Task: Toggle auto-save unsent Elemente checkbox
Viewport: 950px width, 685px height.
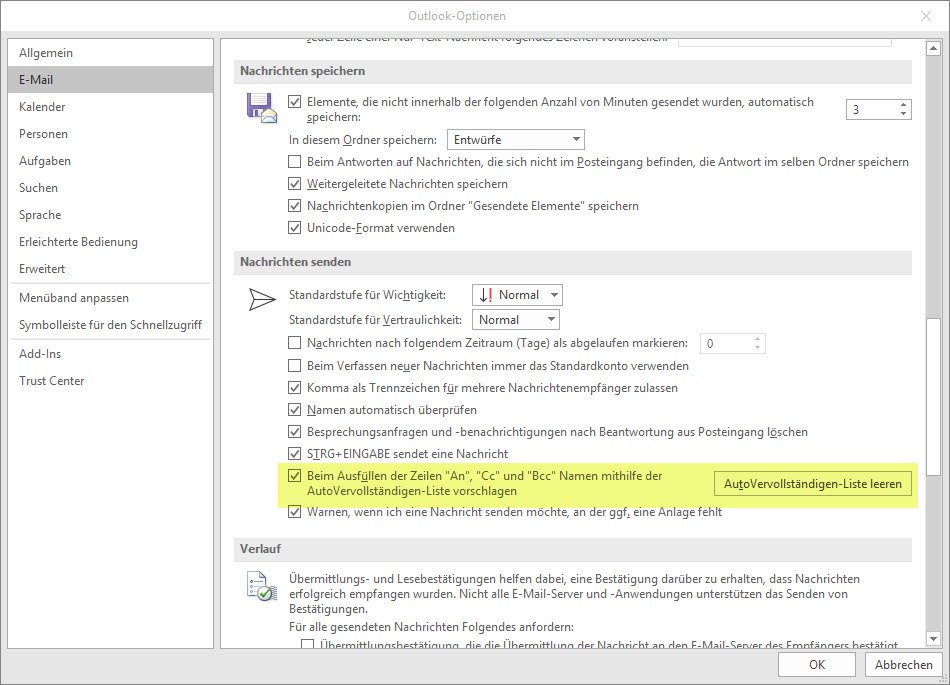Action: [294, 102]
